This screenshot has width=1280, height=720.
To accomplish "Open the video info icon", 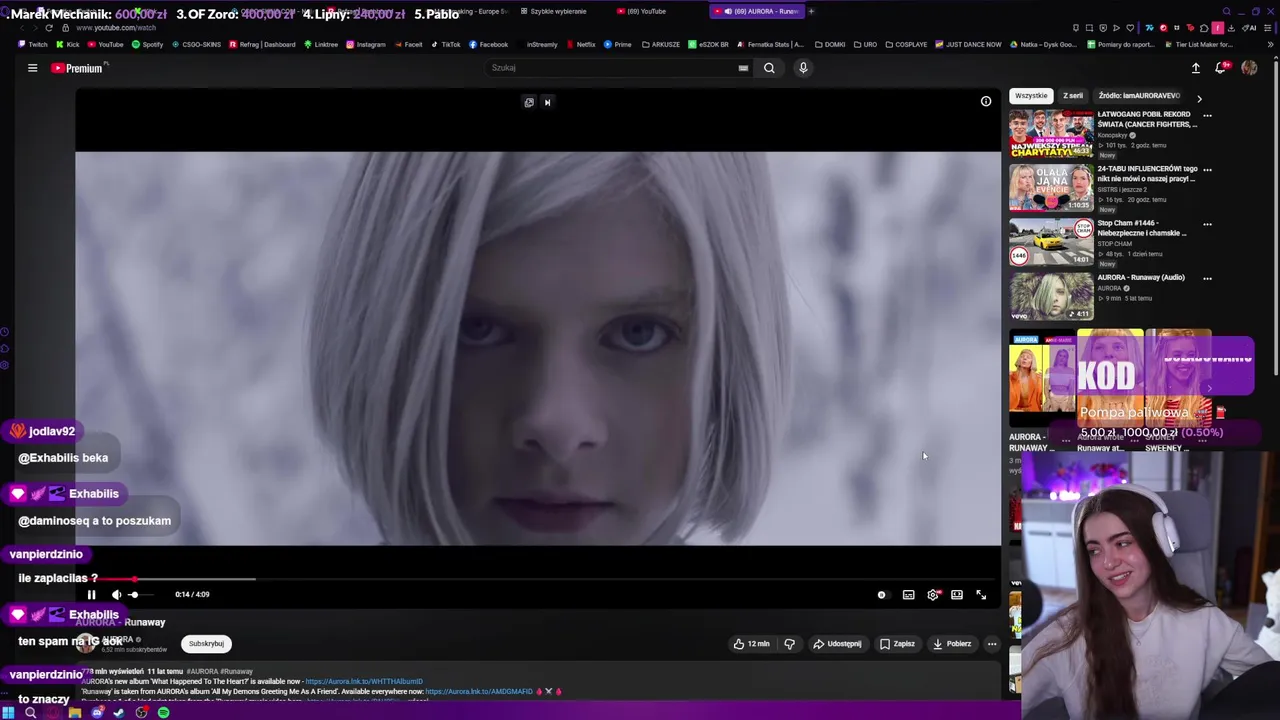I will 986,101.
